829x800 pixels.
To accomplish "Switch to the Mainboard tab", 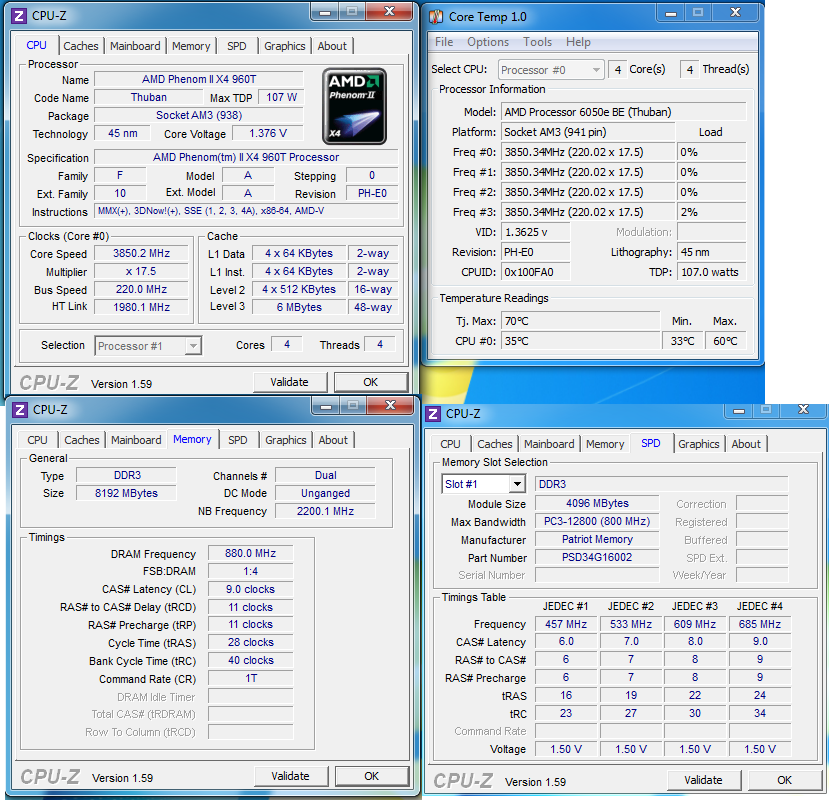I will coord(135,45).
